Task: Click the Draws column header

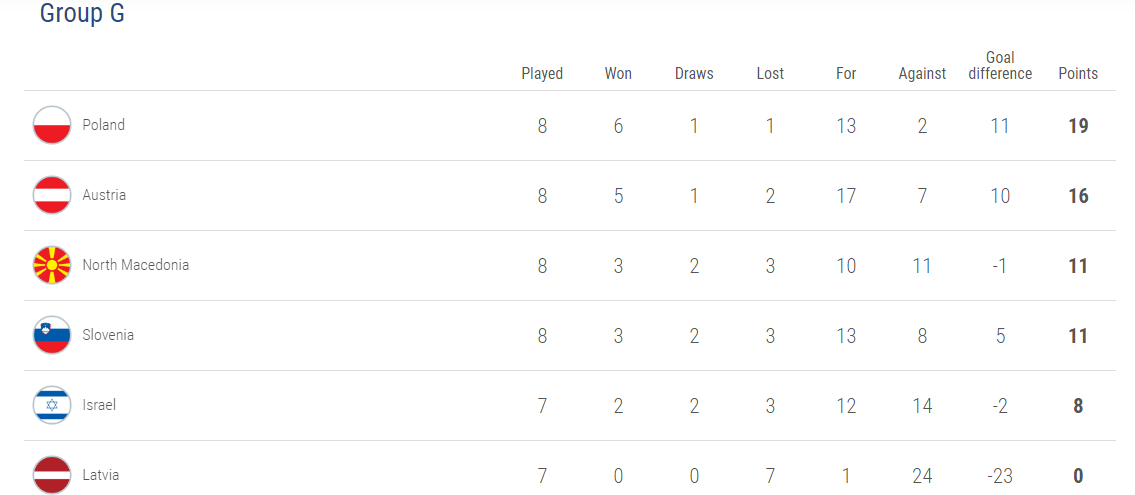Action: (694, 73)
